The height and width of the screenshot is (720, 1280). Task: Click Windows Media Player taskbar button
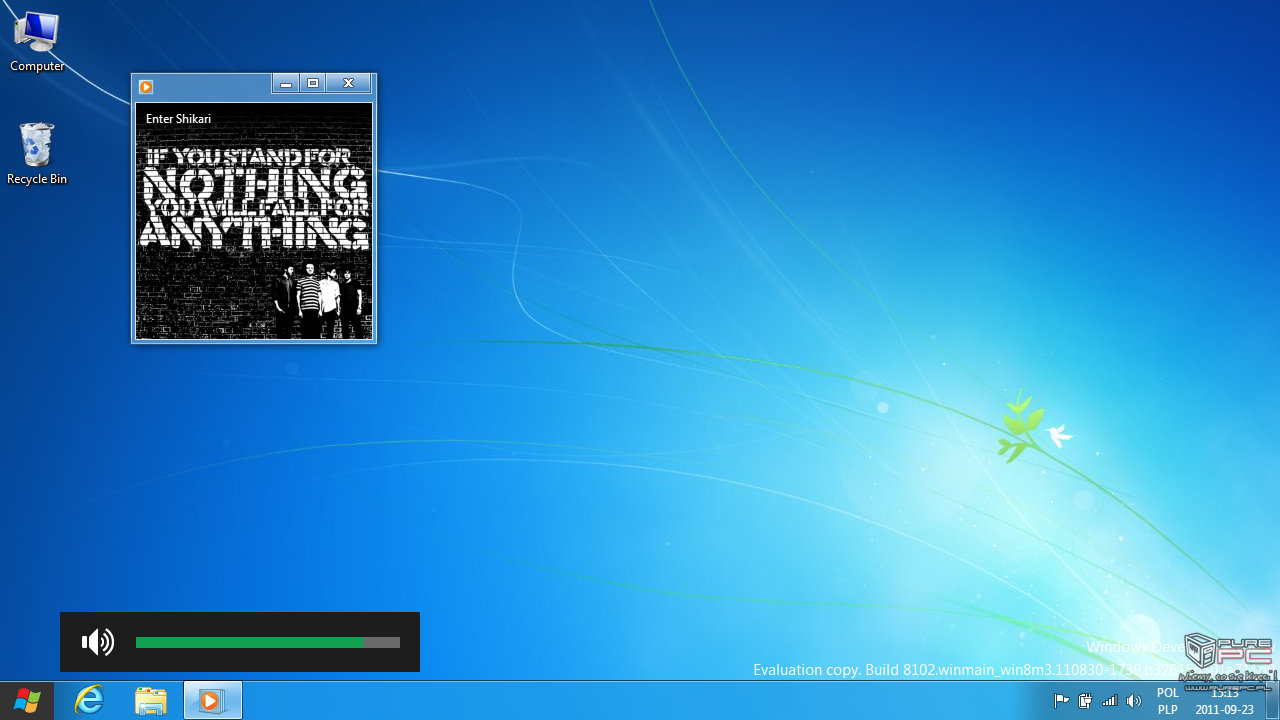[x=212, y=701]
